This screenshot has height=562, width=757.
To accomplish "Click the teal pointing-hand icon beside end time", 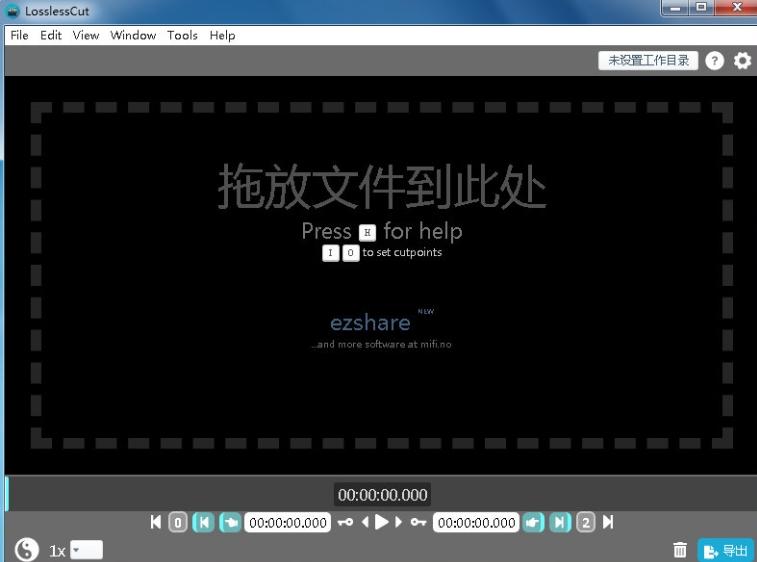I will (x=533, y=522).
